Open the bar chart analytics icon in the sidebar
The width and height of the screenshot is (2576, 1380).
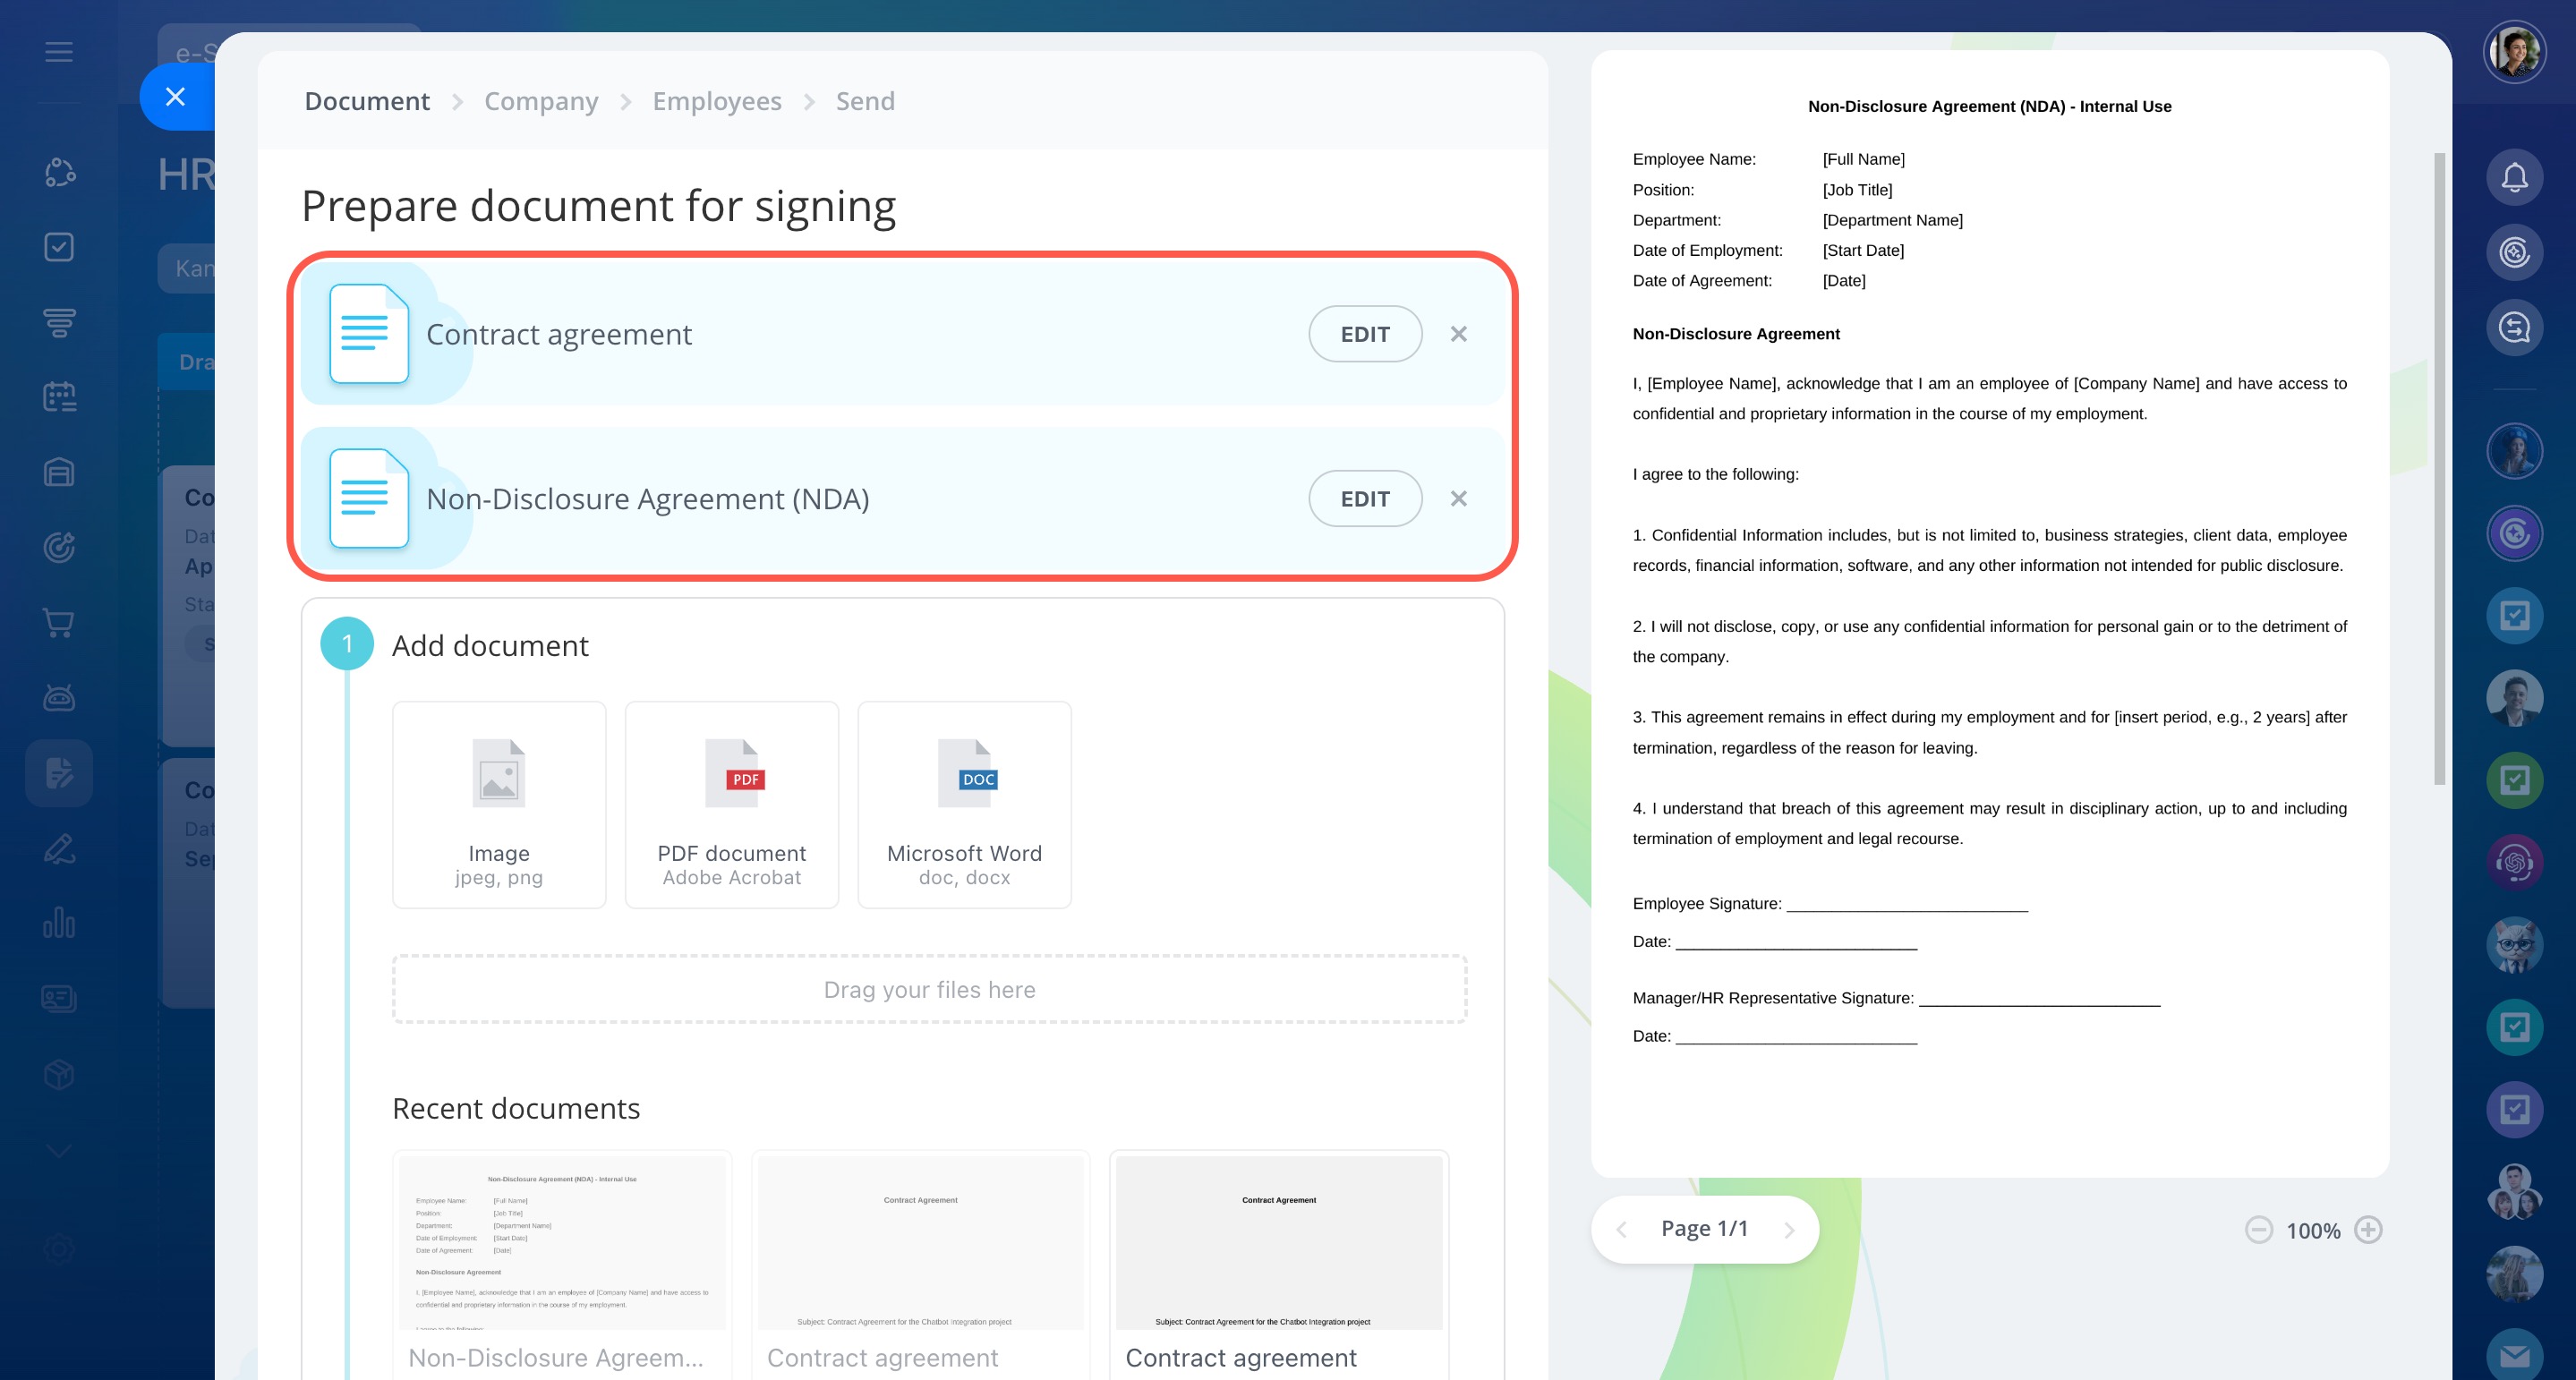59,923
